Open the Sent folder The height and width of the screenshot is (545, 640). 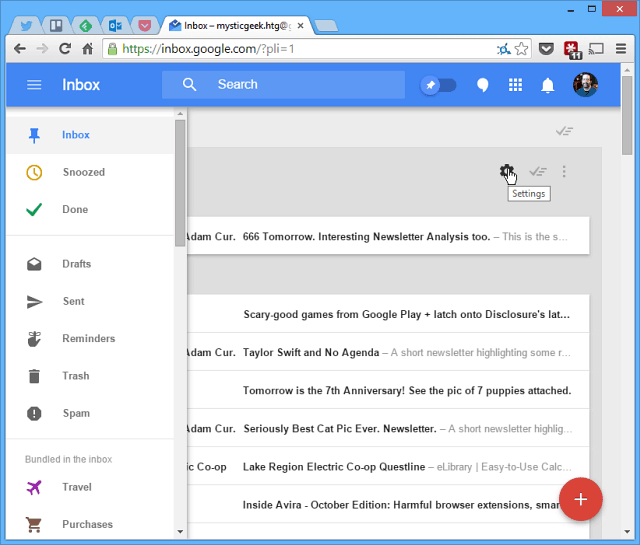coord(90,301)
